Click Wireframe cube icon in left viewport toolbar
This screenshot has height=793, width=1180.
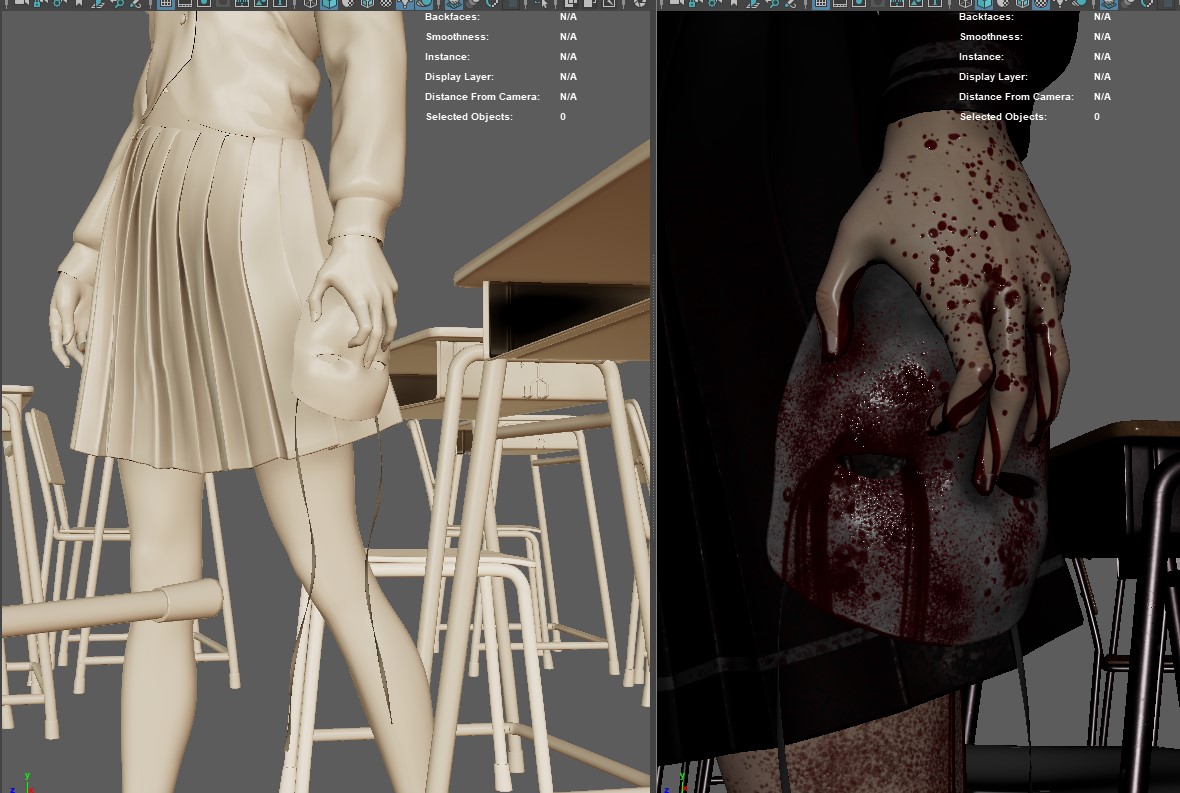click(x=310, y=4)
